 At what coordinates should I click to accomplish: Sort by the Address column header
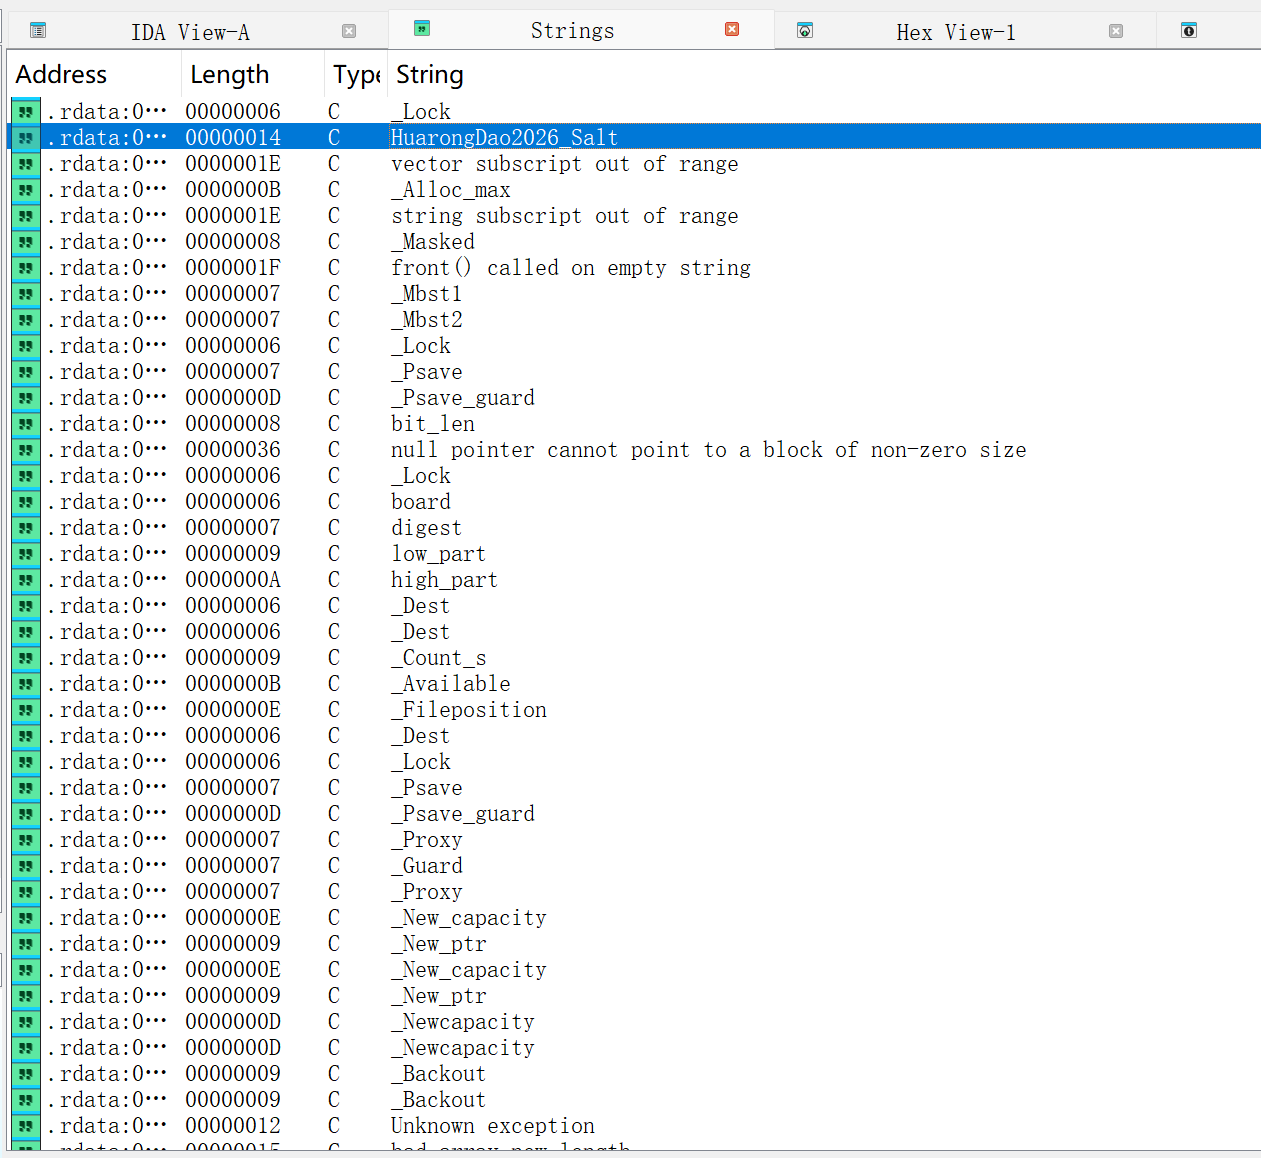(x=62, y=75)
